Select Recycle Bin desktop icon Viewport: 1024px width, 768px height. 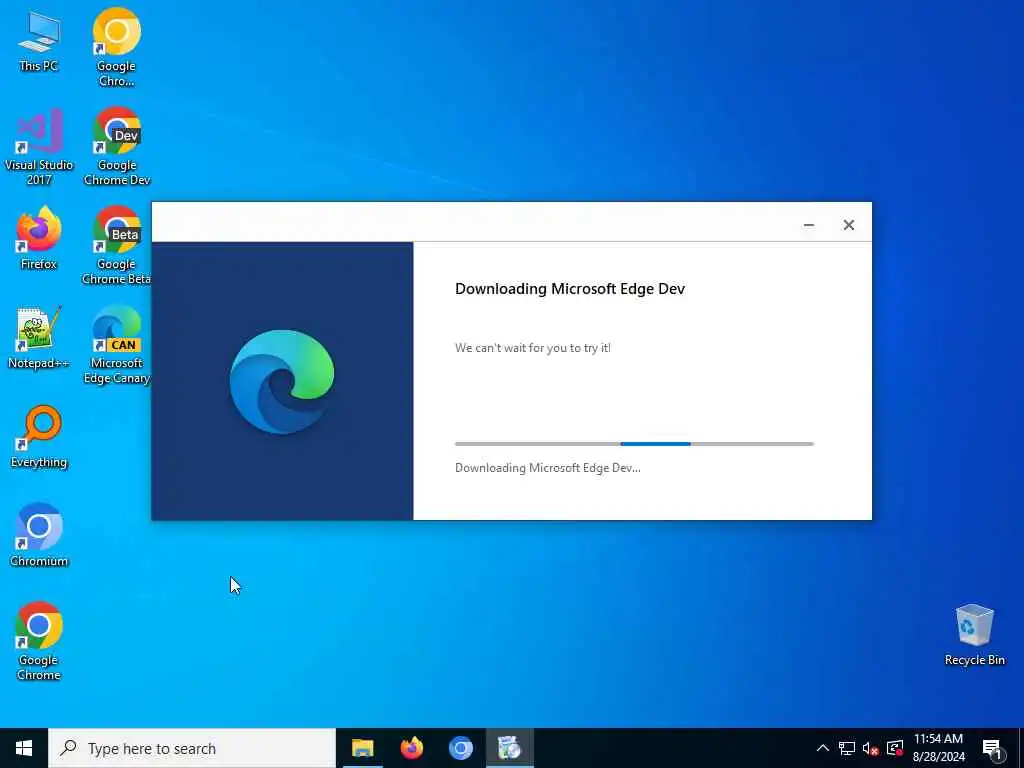point(974,635)
